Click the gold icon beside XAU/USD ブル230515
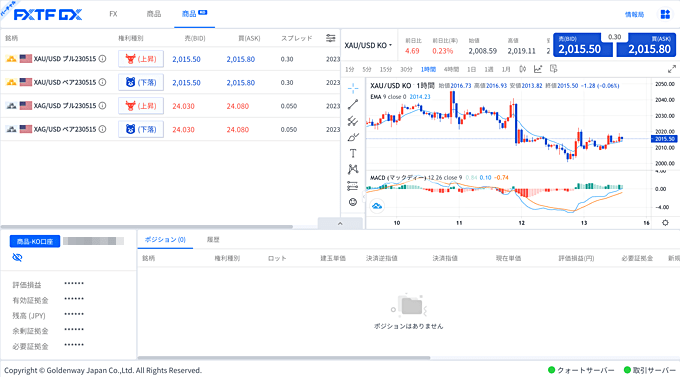 pos(11,59)
